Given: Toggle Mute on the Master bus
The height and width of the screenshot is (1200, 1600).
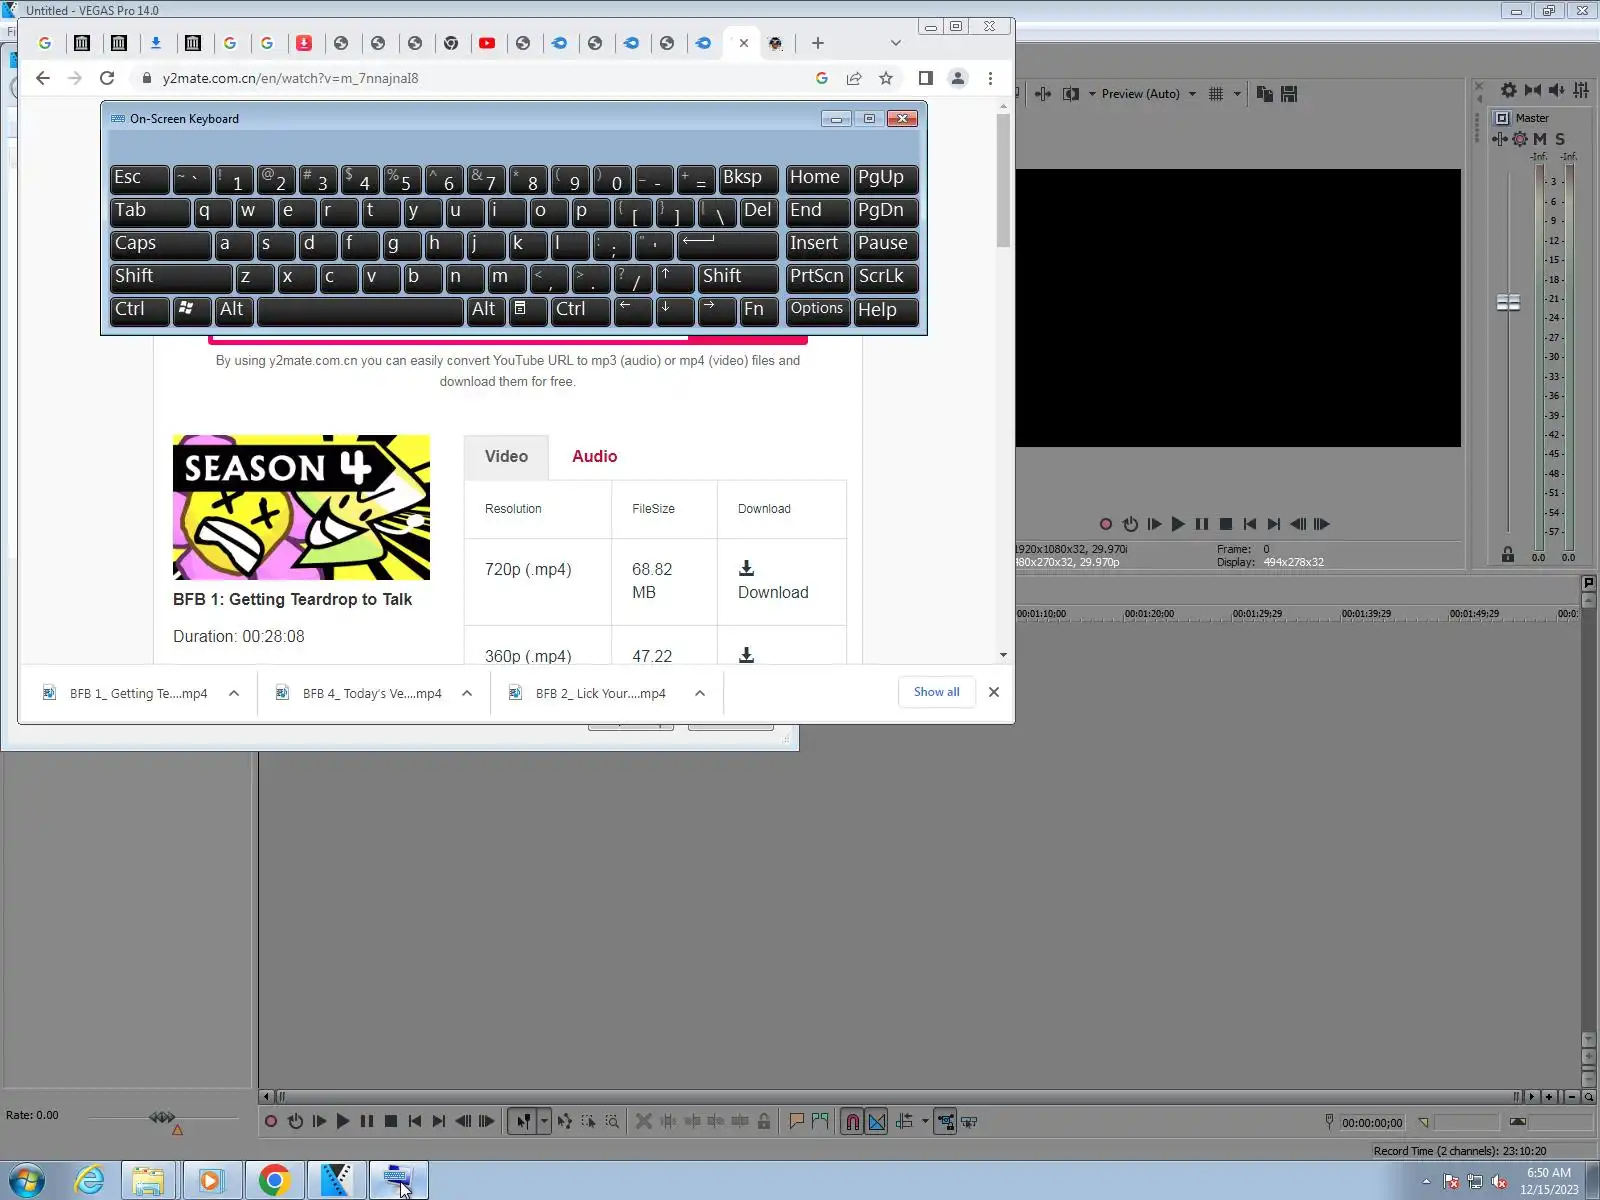Looking at the screenshot, I should pos(1540,139).
